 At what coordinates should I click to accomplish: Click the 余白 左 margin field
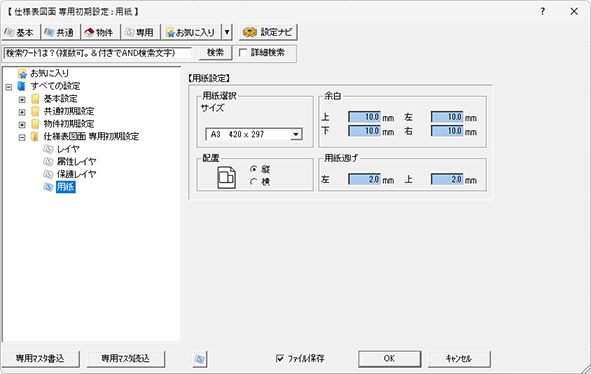point(447,117)
